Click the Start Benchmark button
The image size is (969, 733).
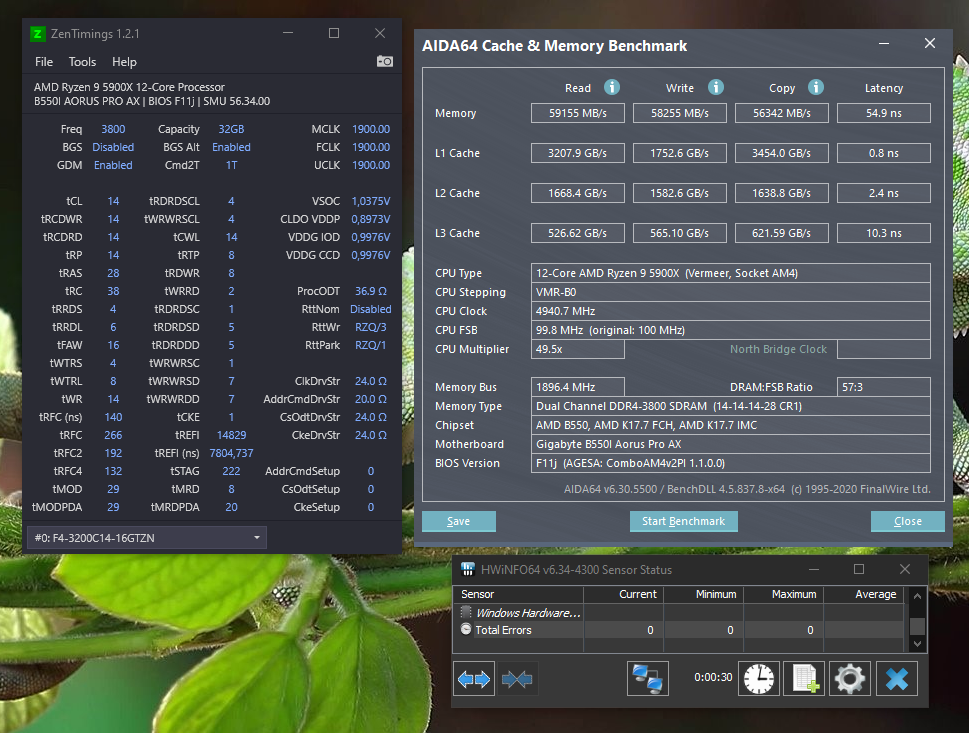coord(683,521)
